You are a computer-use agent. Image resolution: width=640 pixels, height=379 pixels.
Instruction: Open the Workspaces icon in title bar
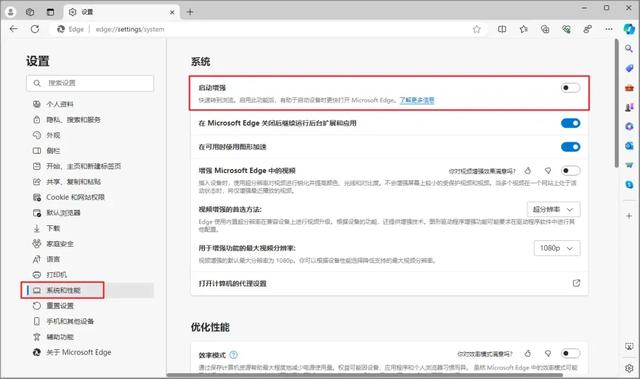pyautogui.click(x=30, y=12)
